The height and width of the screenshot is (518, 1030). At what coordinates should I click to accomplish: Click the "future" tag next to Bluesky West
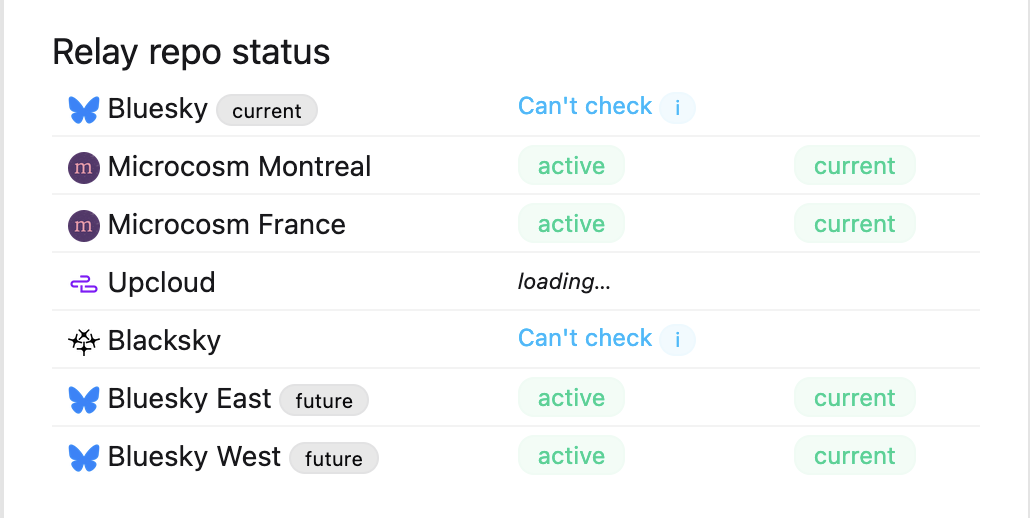tap(334, 459)
